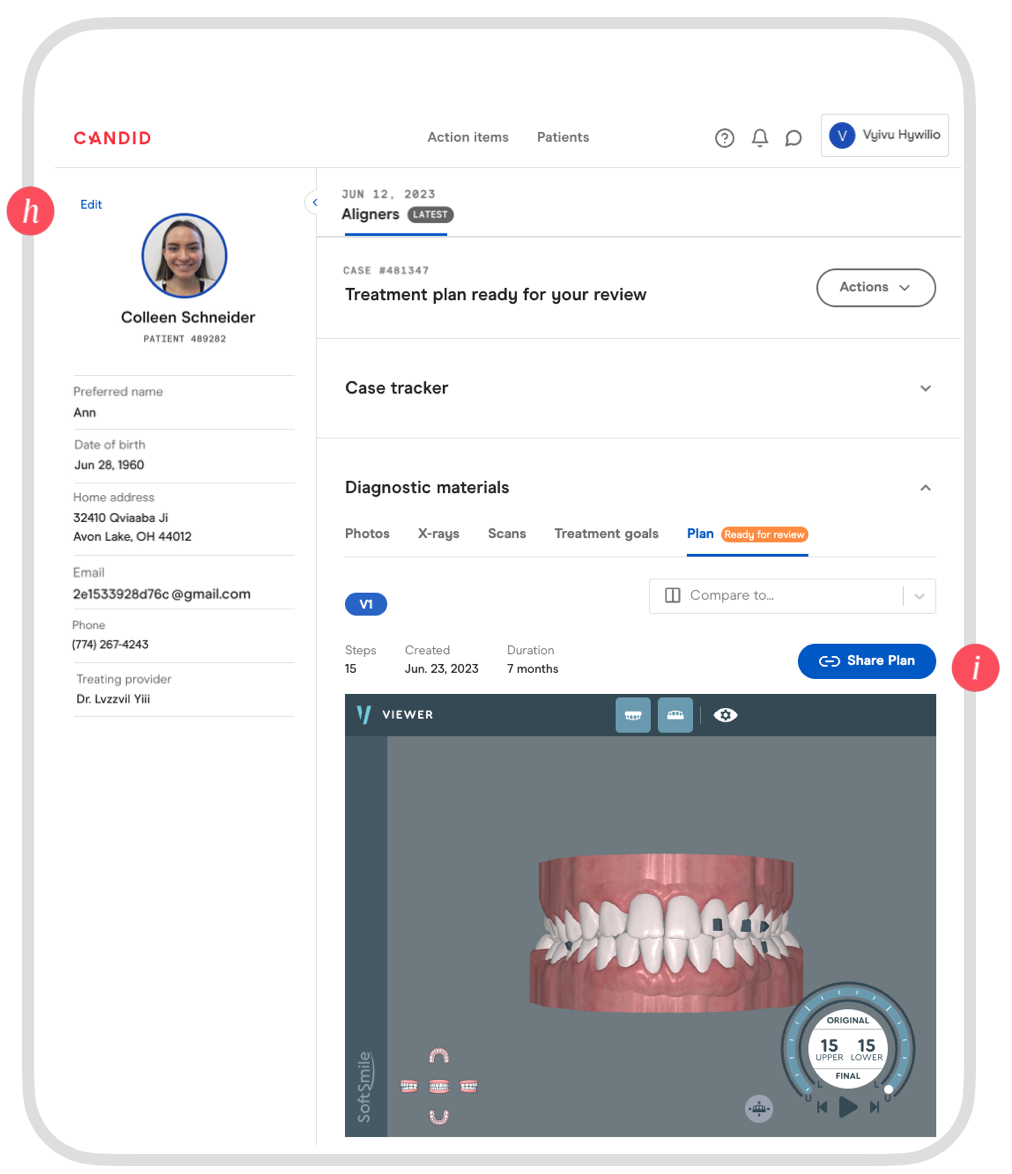Screen dimensions: 1012x1174
Task: Collapse the Diagnostic materials section
Action: click(926, 487)
